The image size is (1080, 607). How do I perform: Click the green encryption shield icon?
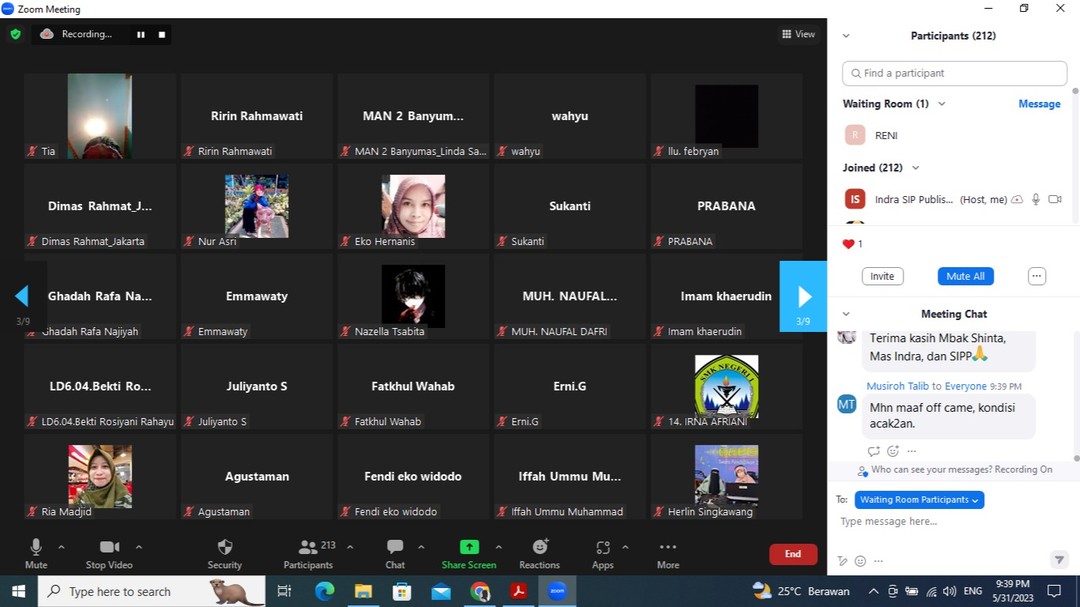click(15, 34)
